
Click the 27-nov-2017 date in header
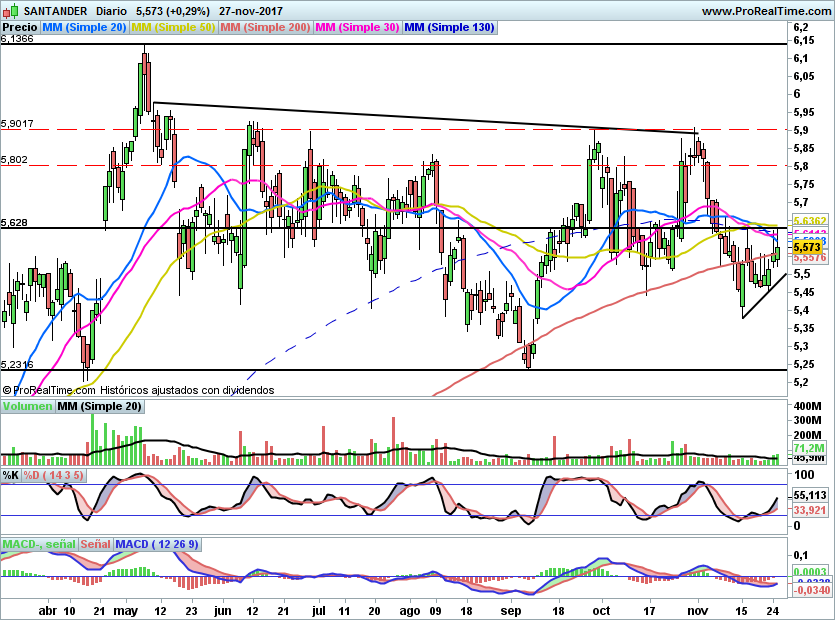coord(251,11)
